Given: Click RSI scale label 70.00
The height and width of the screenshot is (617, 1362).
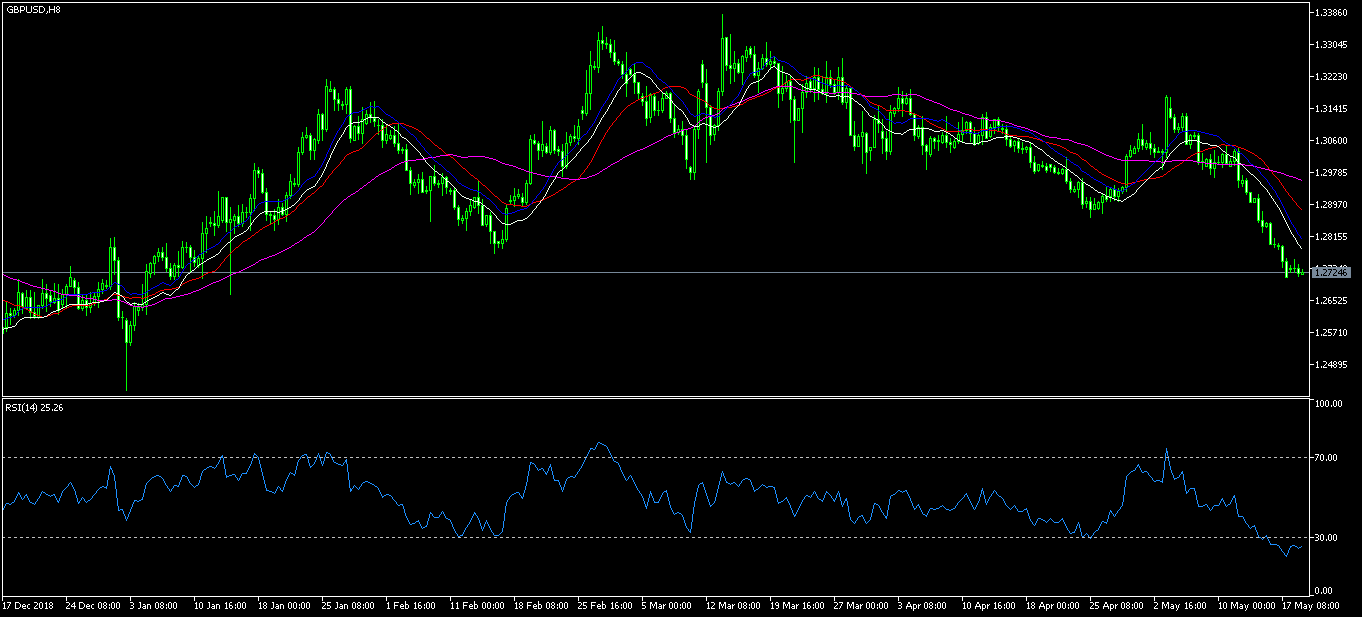Looking at the screenshot, I should click(x=1326, y=458).
